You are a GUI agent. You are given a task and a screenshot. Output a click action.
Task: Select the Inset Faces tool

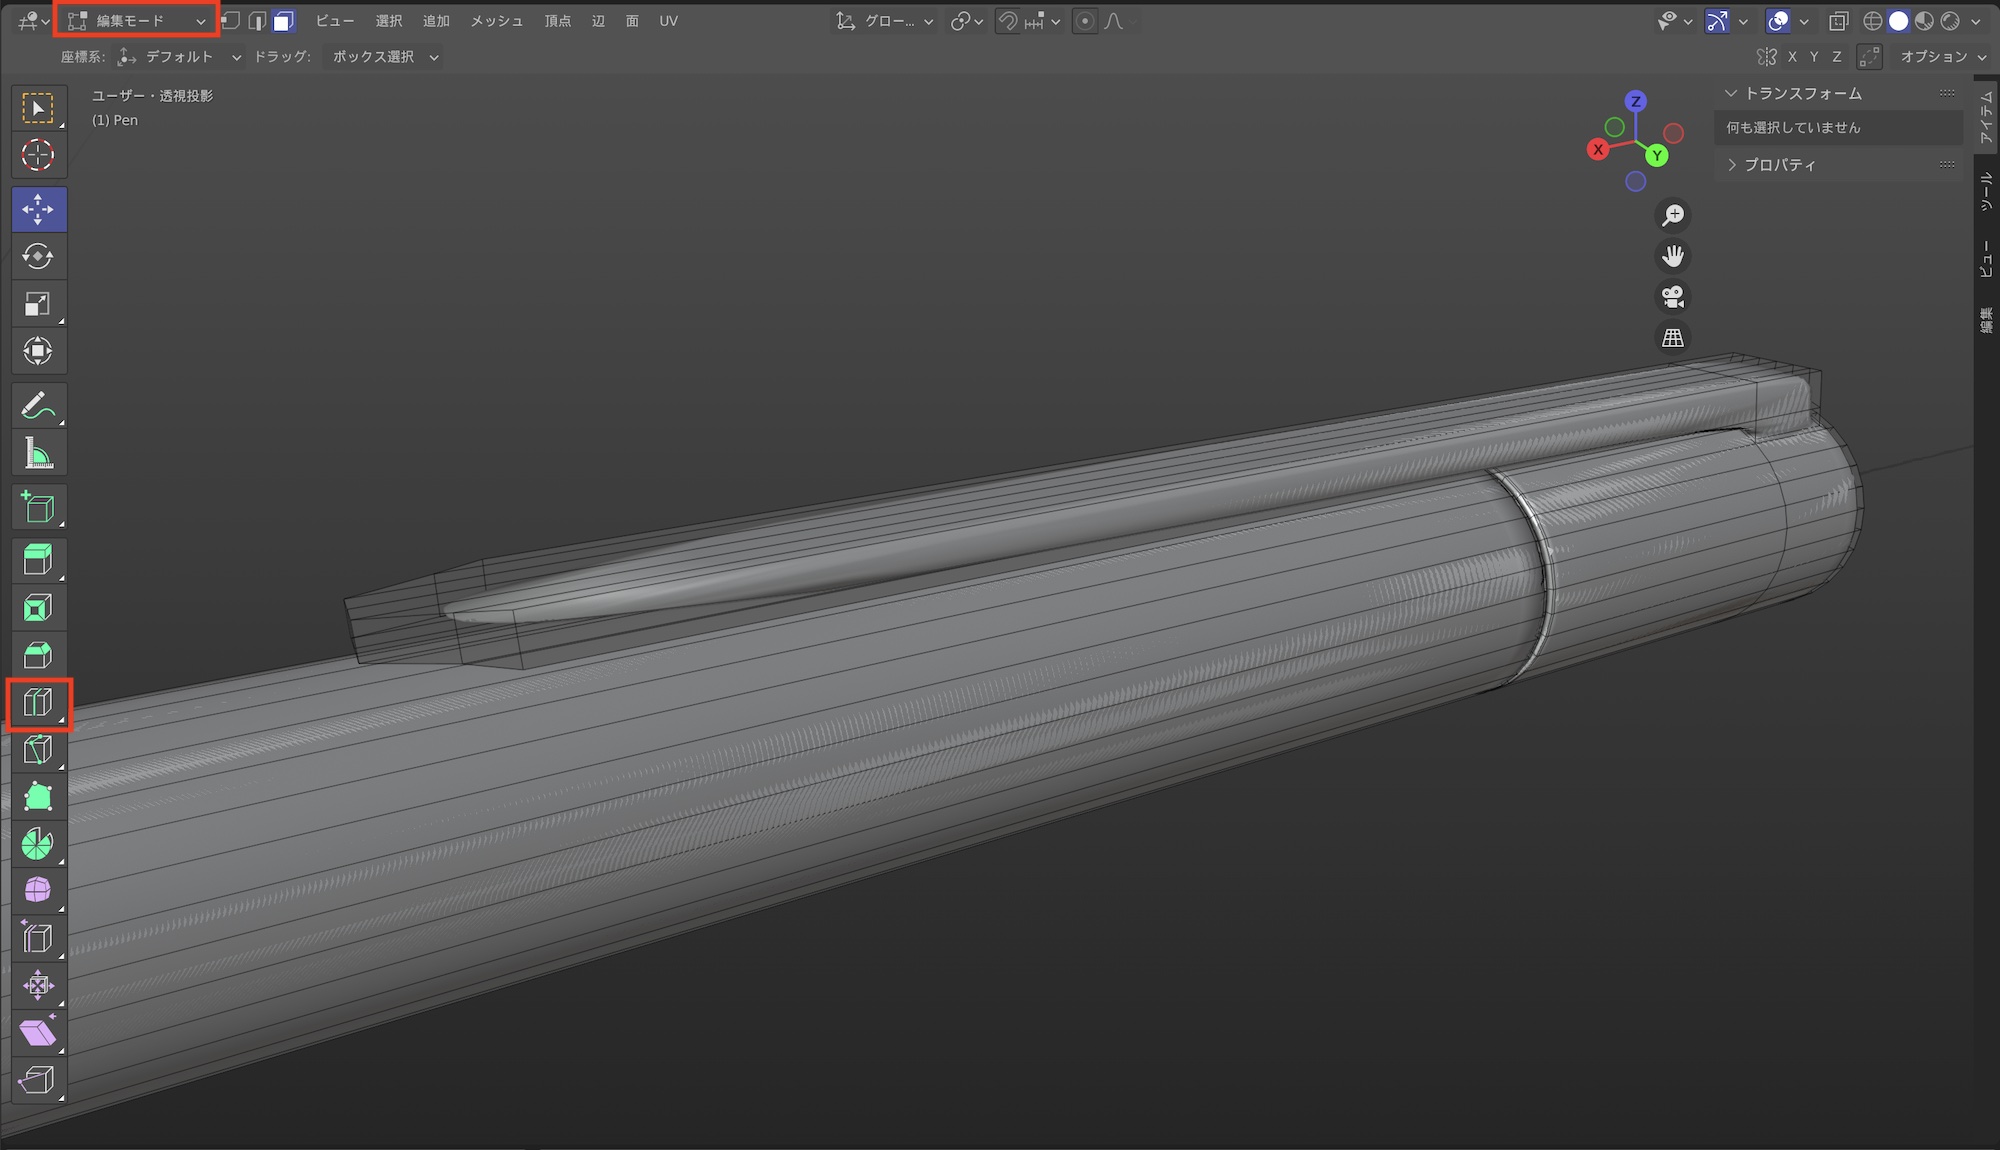click(38, 608)
